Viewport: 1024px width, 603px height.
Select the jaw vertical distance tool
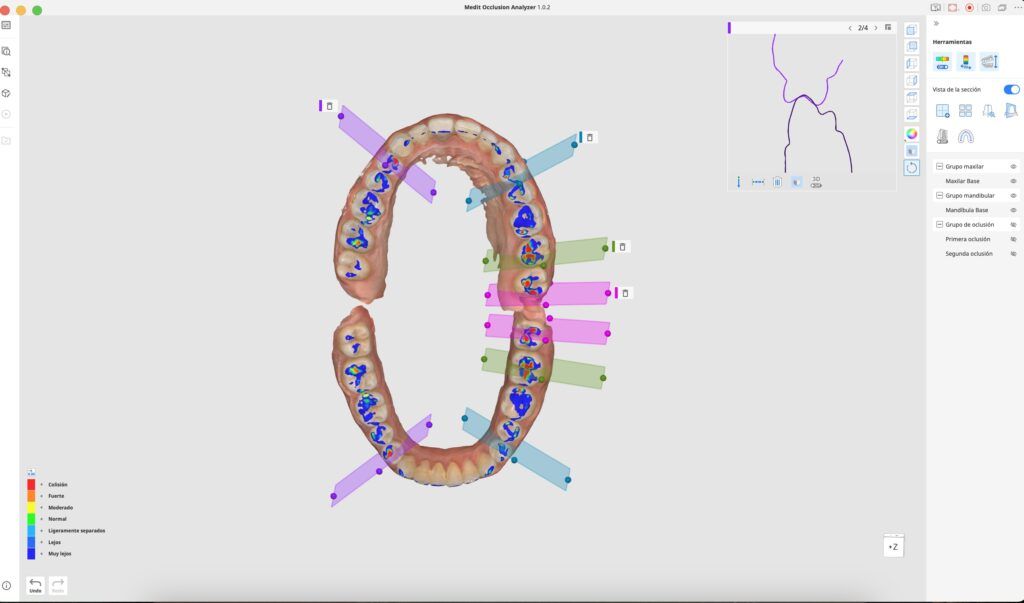click(x=989, y=62)
